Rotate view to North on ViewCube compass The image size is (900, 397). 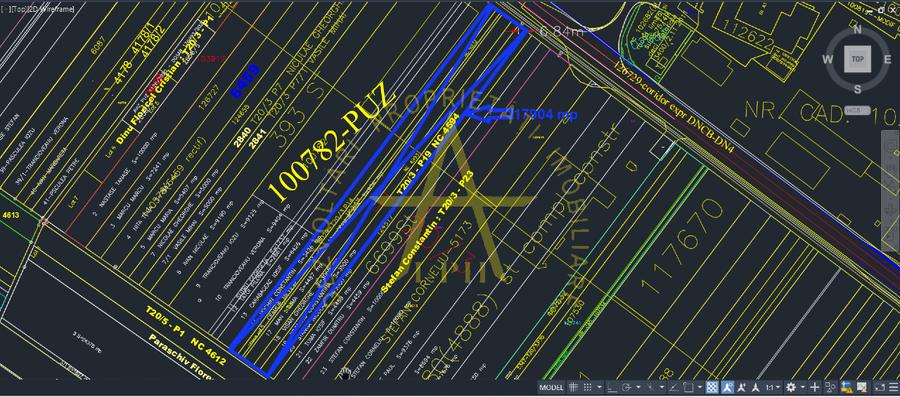pyautogui.click(x=858, y=30)
